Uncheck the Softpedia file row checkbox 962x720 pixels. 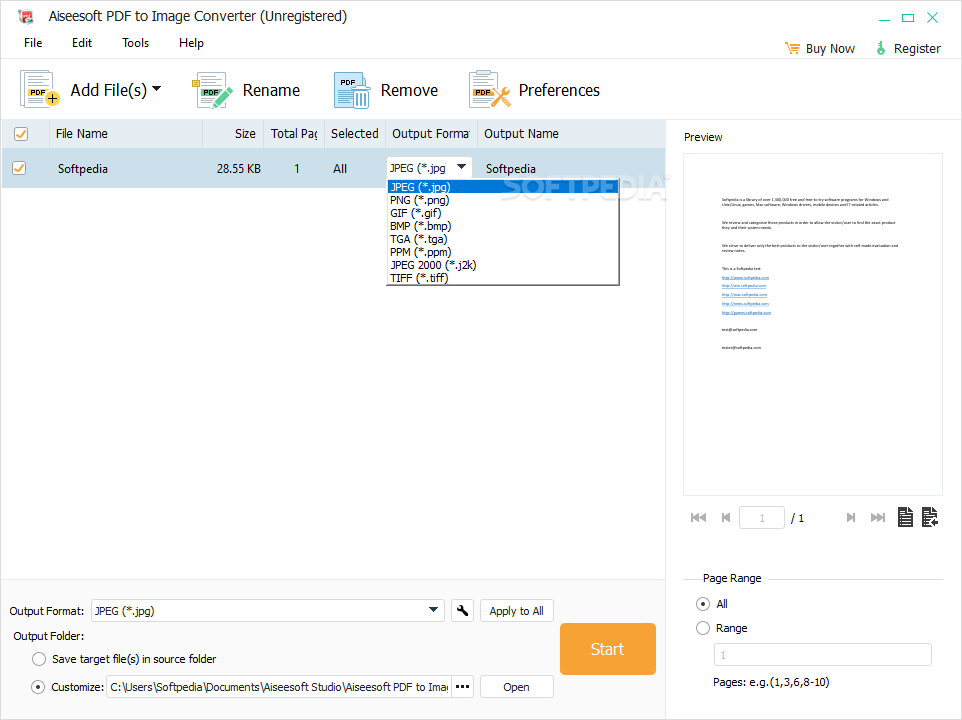pos(19,168)
